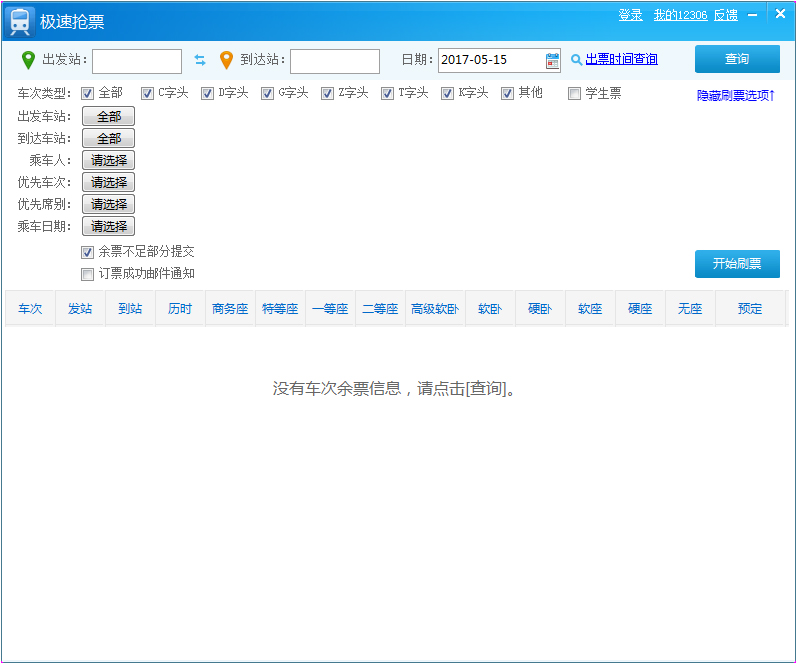Open 乘车人 请选择 selector
Viewport: 798px width, 665px height.
(x=108, y=160)
